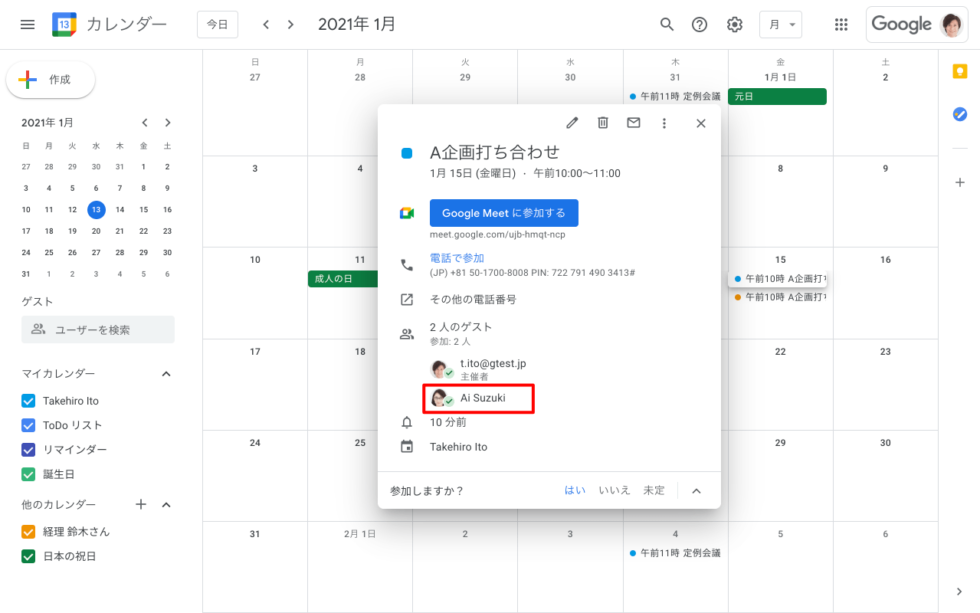Email guests with the envelope icon
980x613 pixels.
click(633, 123)
